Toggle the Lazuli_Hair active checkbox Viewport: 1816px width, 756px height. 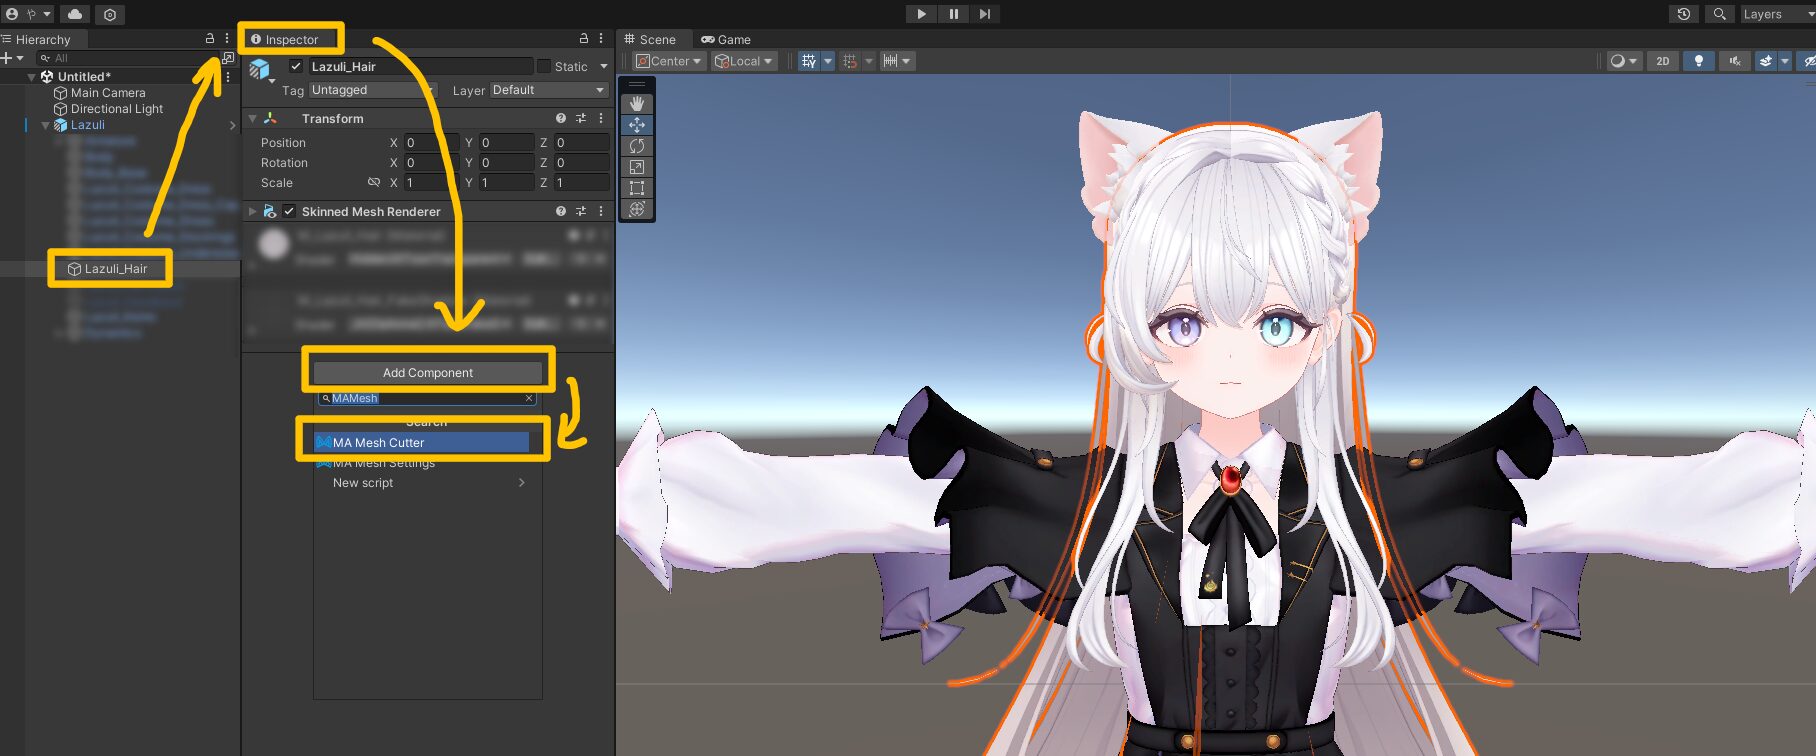pyautogui.click(x=296, y=66)
